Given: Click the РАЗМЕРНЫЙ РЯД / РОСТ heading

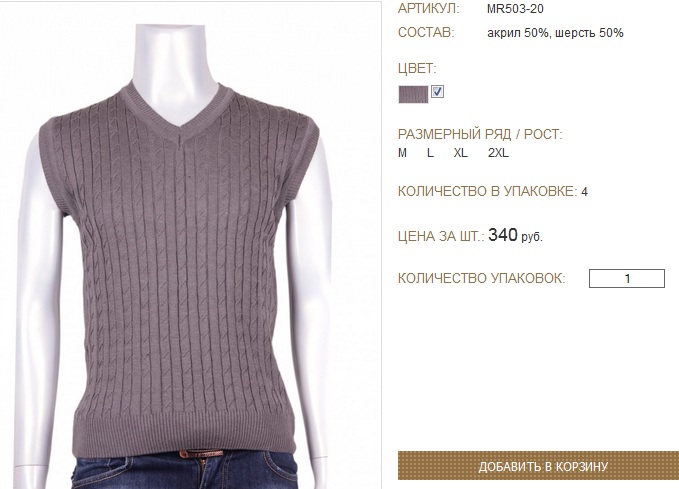Looking at the screenshot, I should (480, 134).
